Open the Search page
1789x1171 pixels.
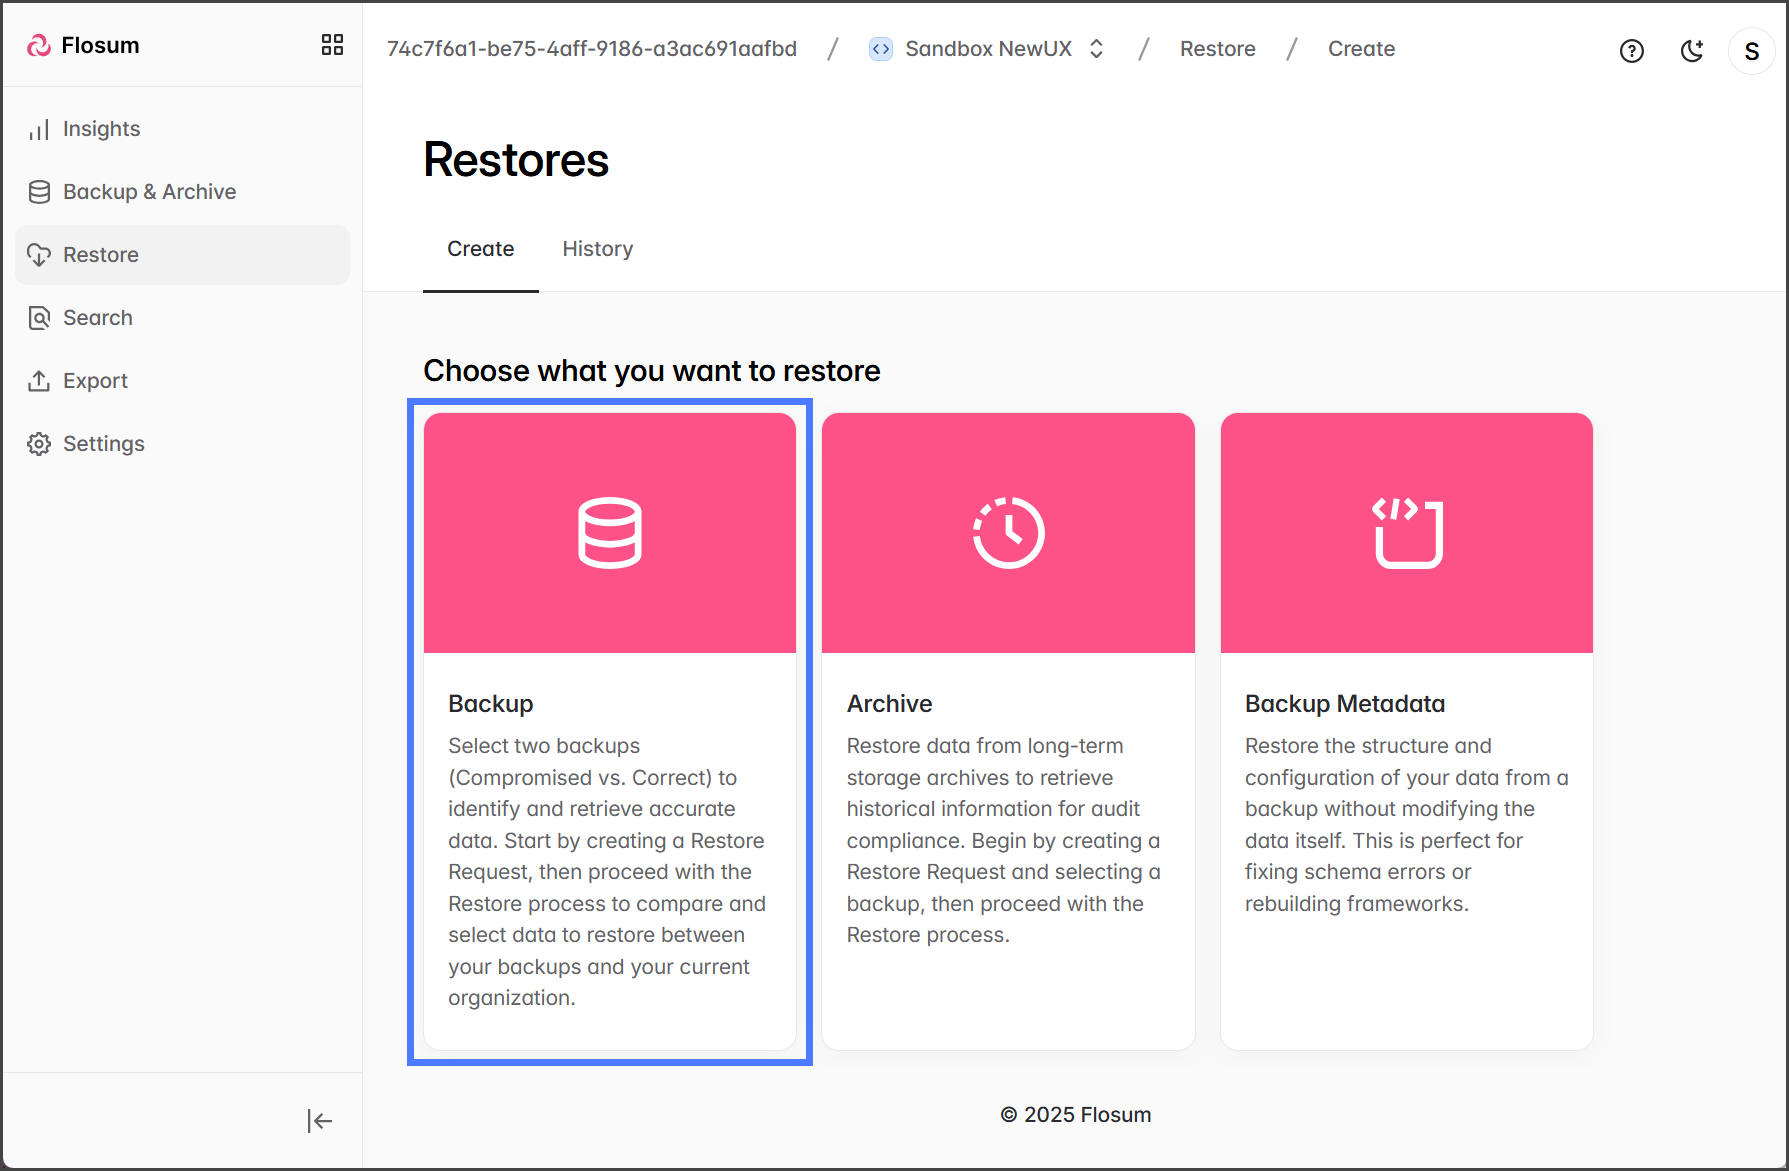click(x=97, y=318)
